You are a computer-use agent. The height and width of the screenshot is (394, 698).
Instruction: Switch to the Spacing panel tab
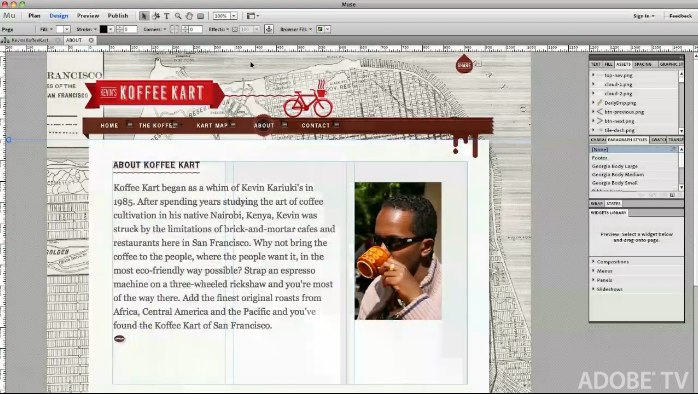pyautogui.click(x=643, y=65)
